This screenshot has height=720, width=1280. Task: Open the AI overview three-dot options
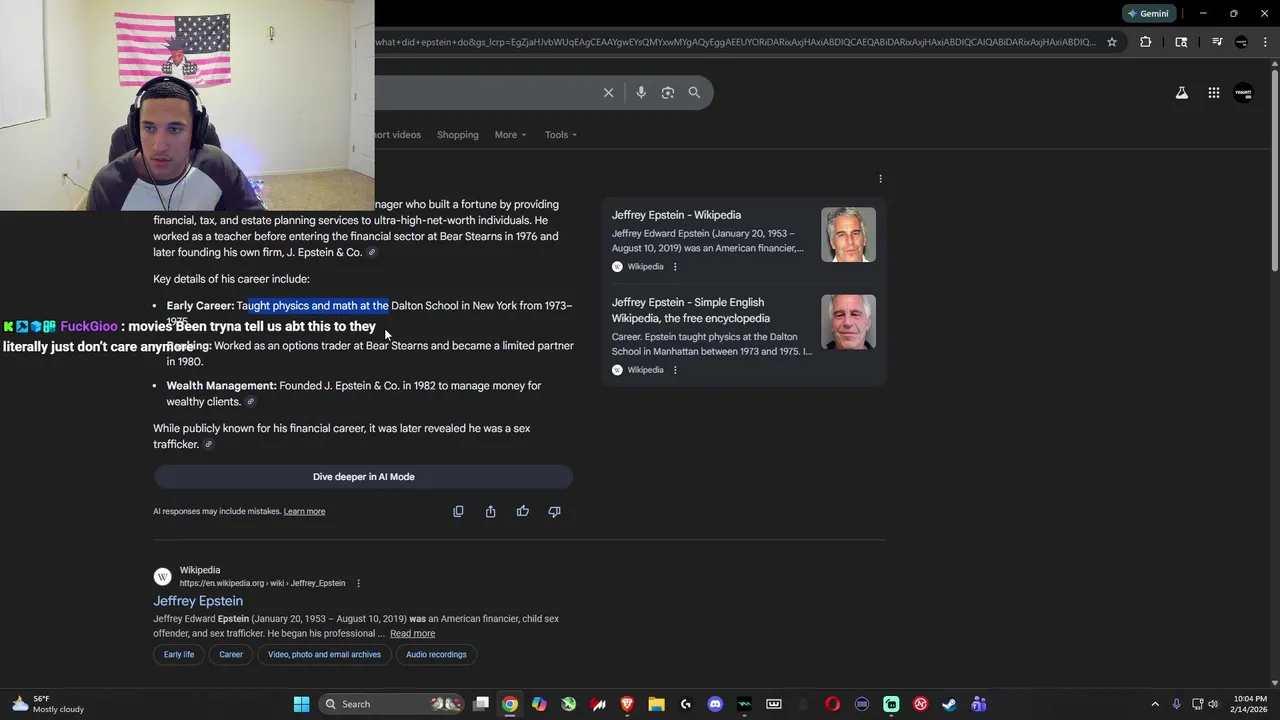pyautogui.click(x=880, y=179)
